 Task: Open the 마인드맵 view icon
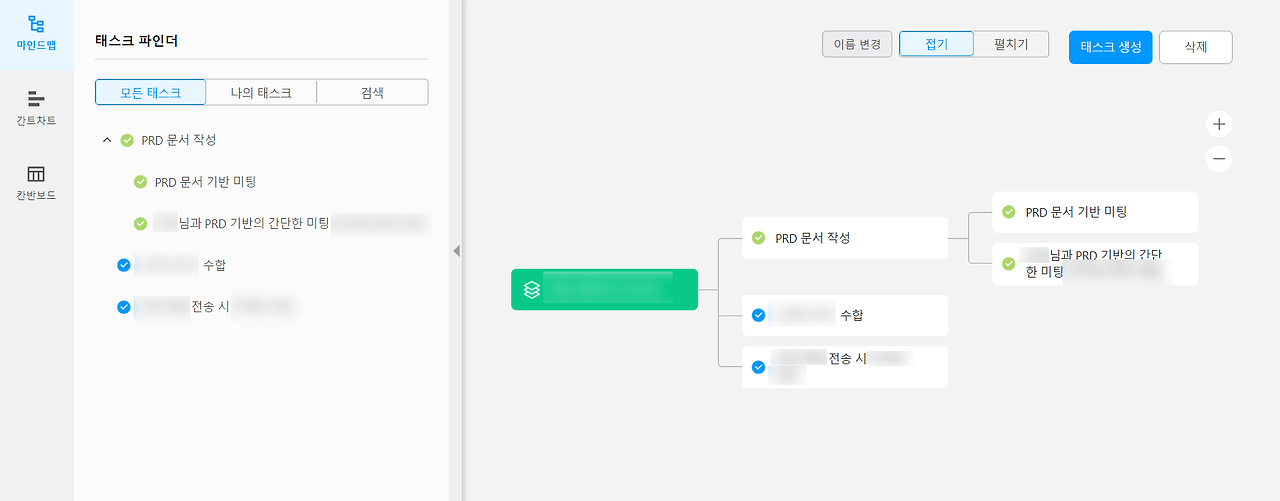(x=36, y=25)
